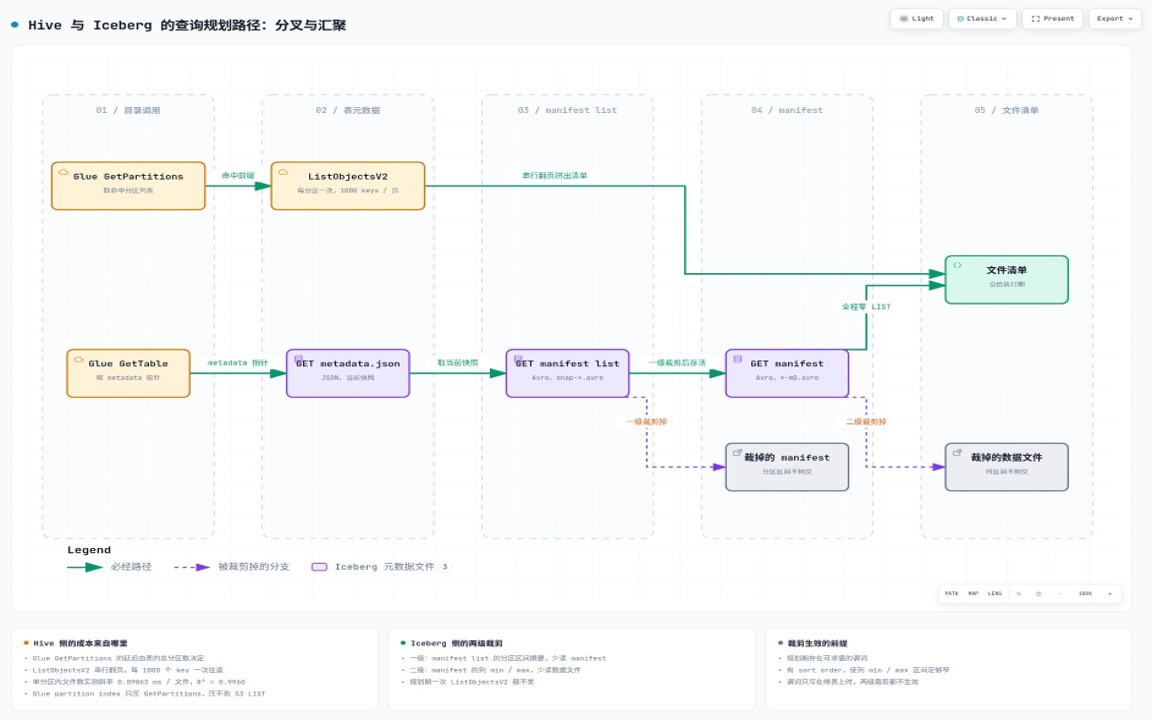This screenshot has width=1152, height=720.
Task: Click Iceberg 元数据文件 legend color swatch
Action: click(320, 567)
